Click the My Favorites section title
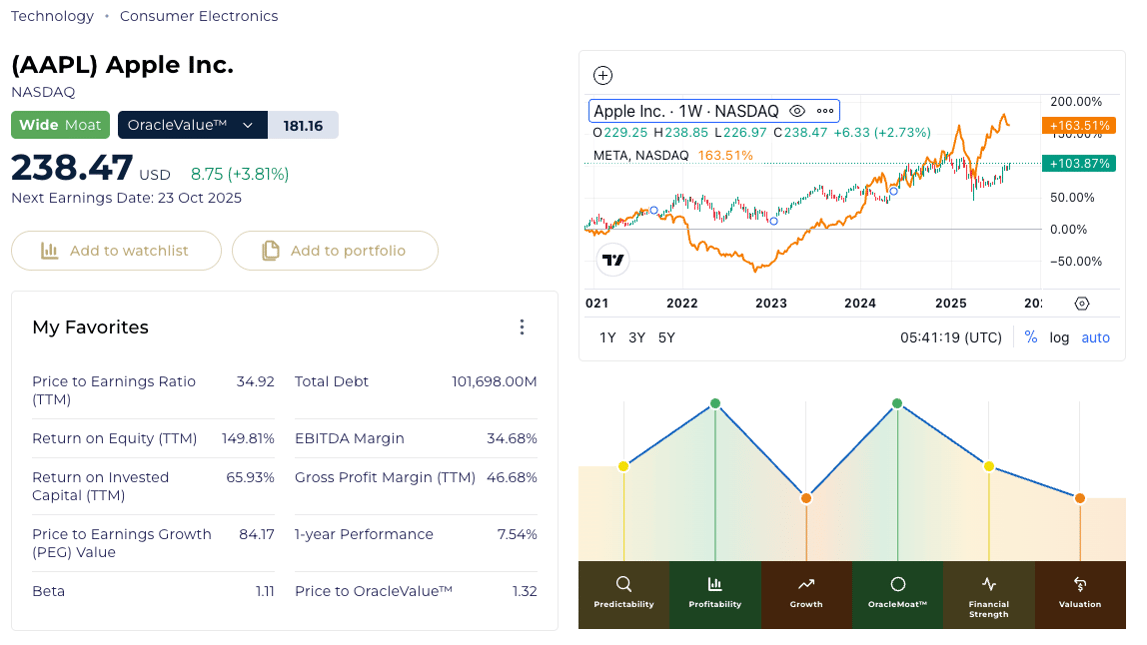The image size is (1147, 645). (x=91, y=327)
